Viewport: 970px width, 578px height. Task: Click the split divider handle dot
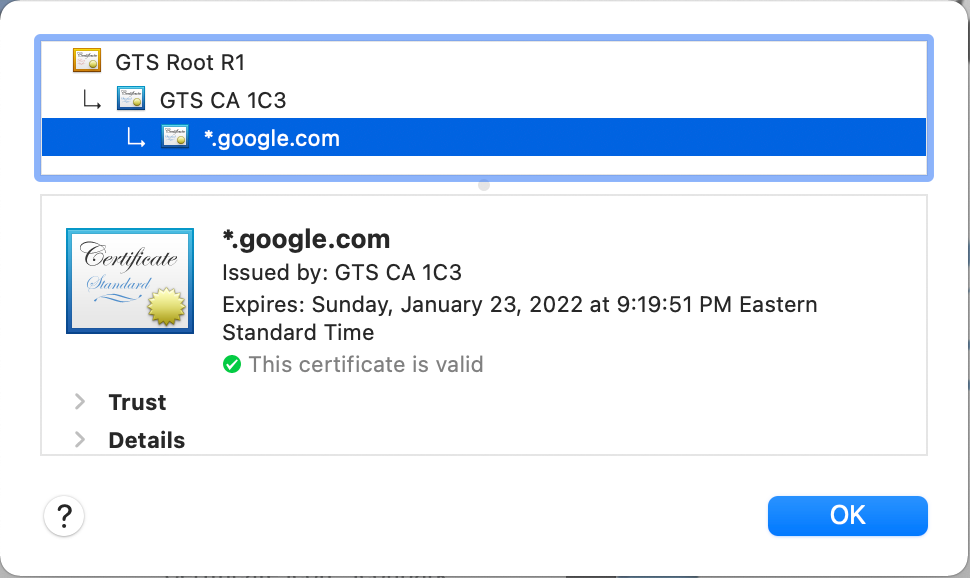point(484,185)
